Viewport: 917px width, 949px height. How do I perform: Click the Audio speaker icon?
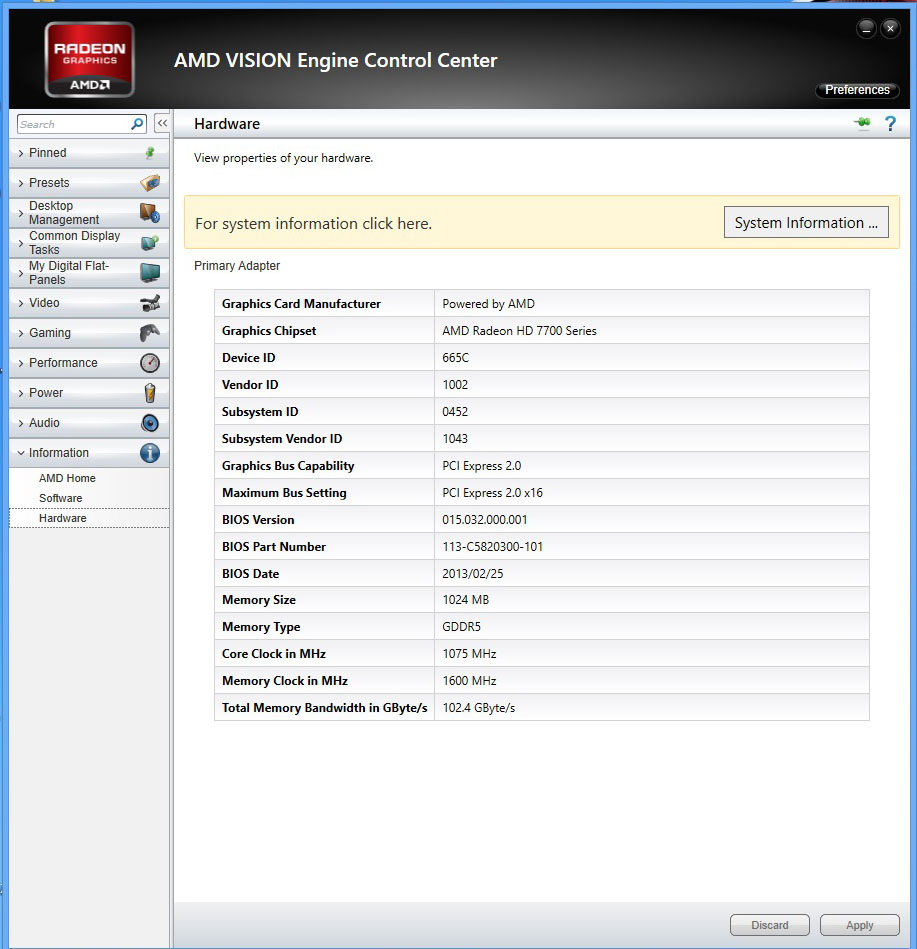[150, 422]
